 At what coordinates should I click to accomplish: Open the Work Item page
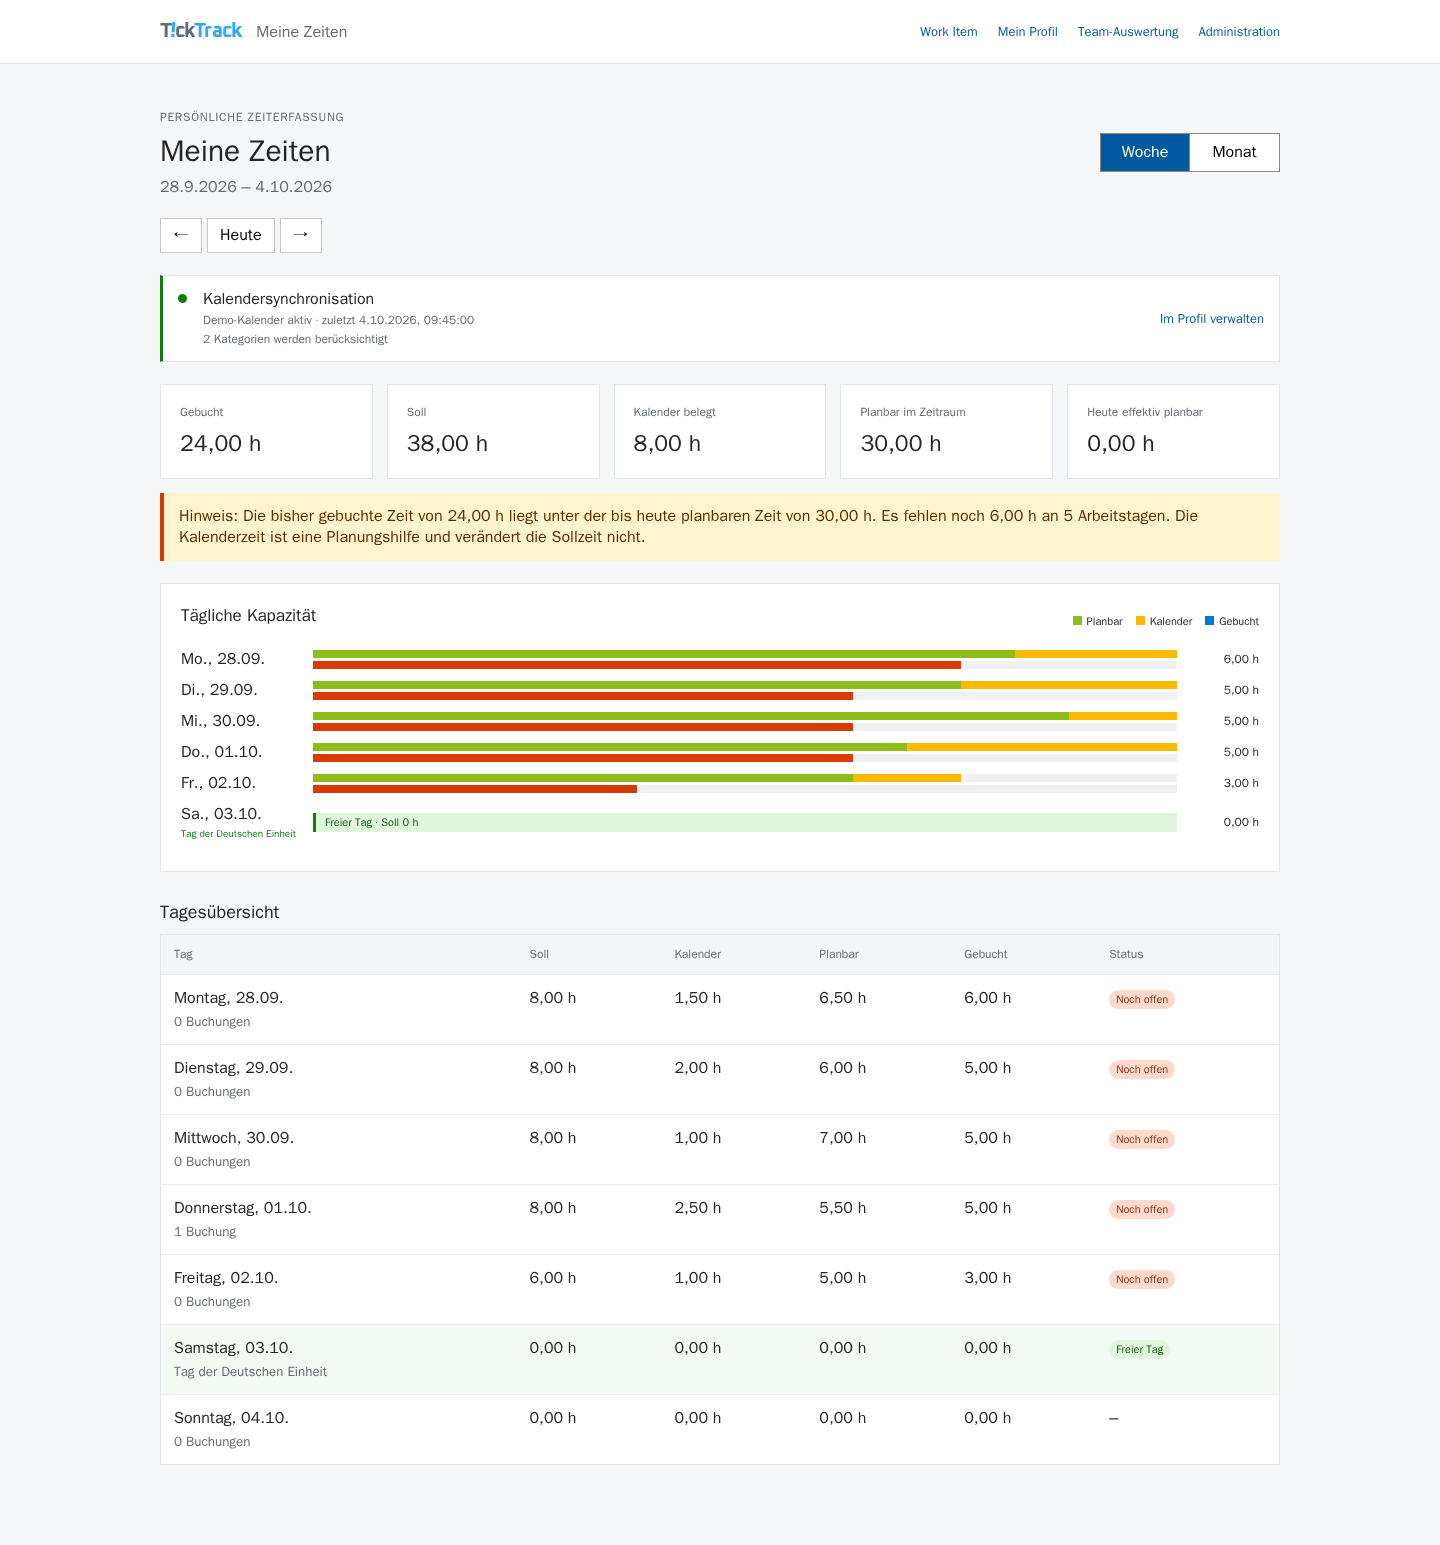pyautogui.click(x=949, y=32)
